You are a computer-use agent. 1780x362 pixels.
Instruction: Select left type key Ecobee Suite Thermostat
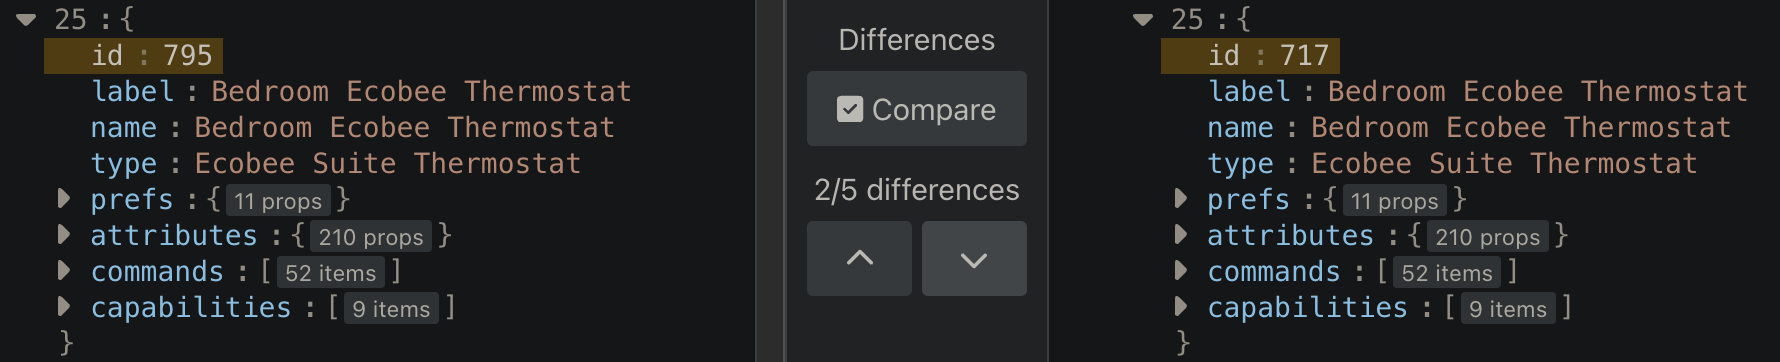[x=388, y=163]
